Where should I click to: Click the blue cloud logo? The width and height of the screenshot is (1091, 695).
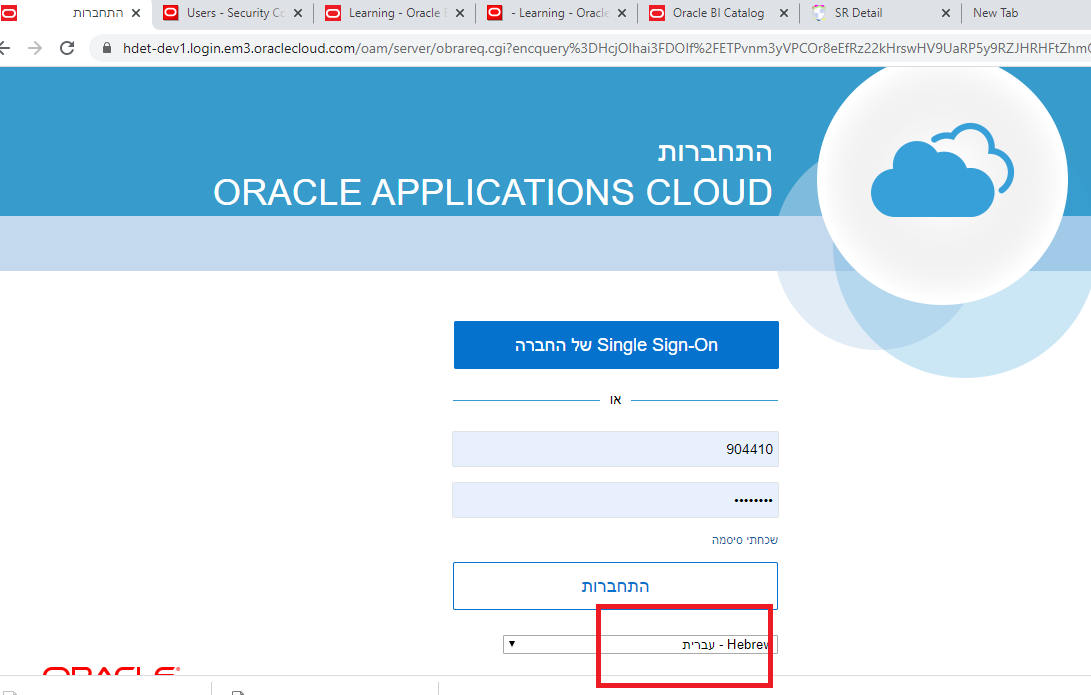(x=942, y=170)
